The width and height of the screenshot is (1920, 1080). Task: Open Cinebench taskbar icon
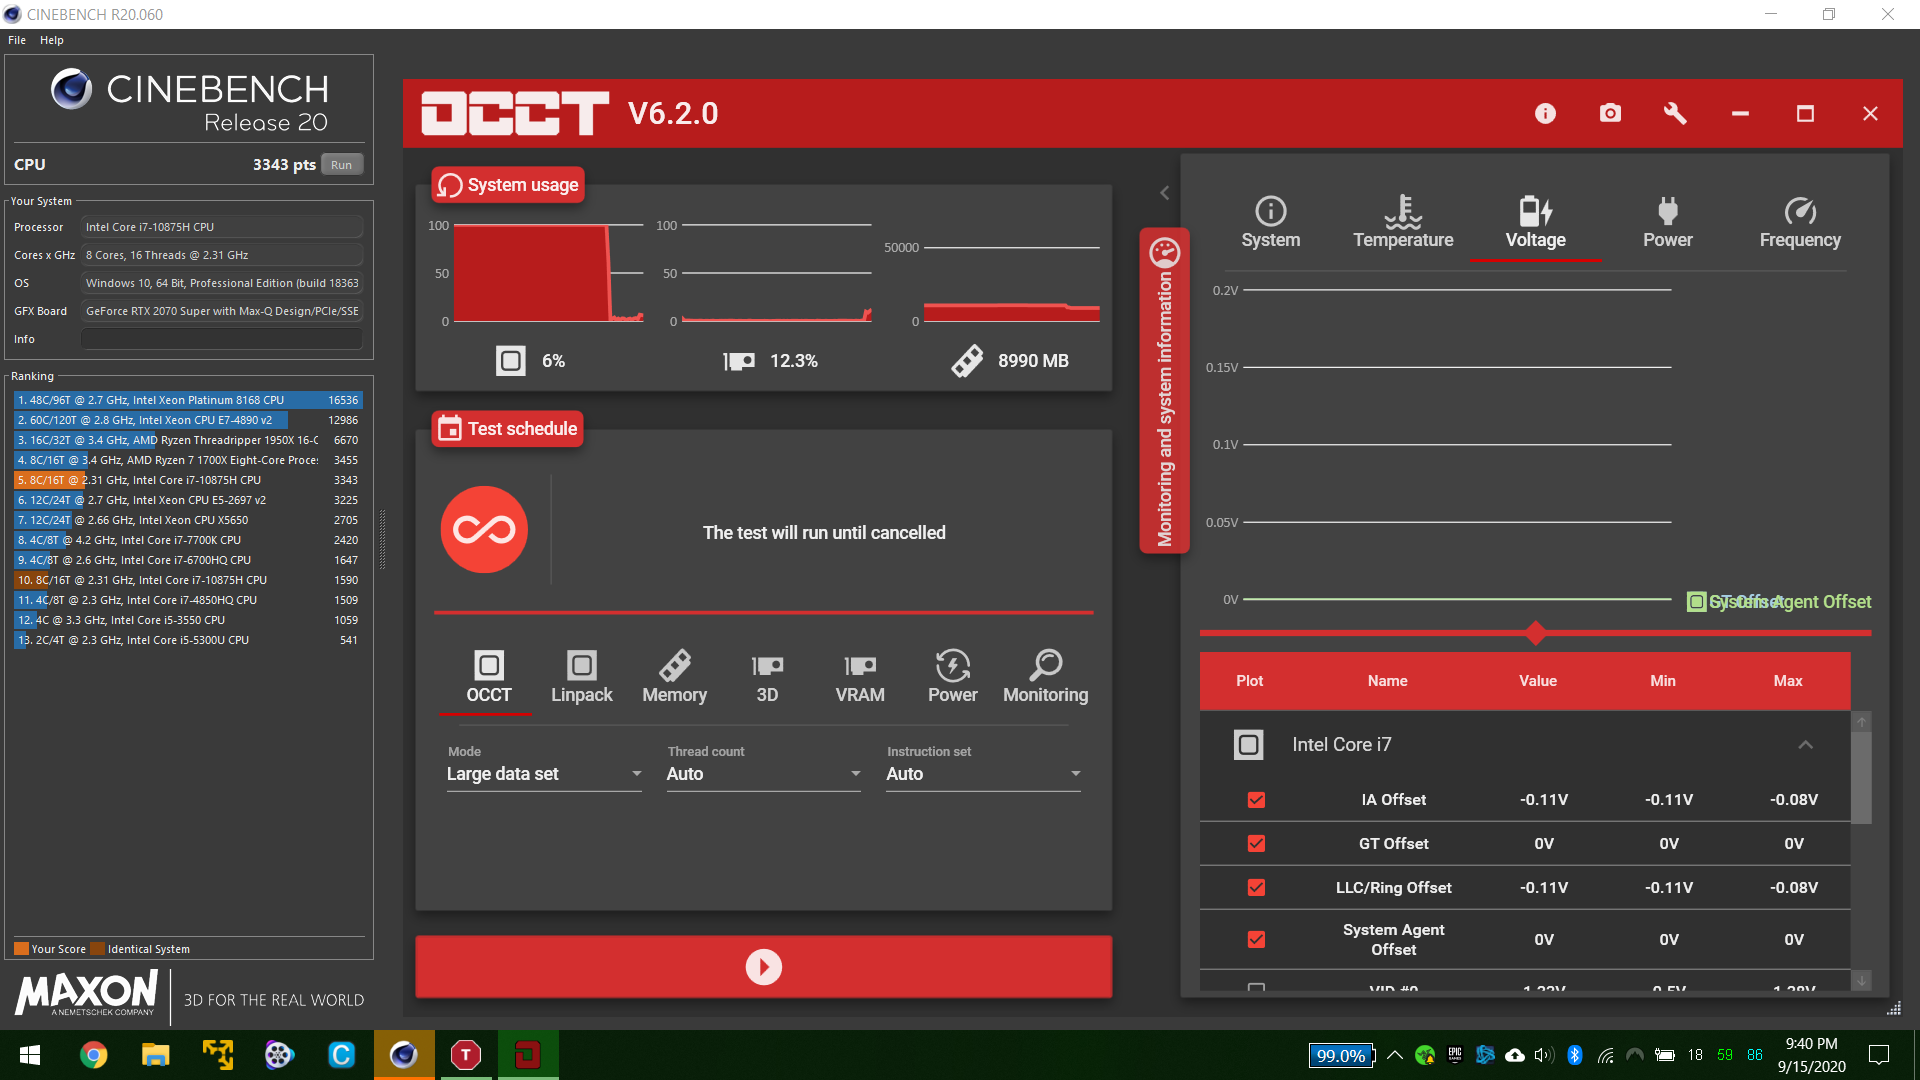coord(404,1055)
